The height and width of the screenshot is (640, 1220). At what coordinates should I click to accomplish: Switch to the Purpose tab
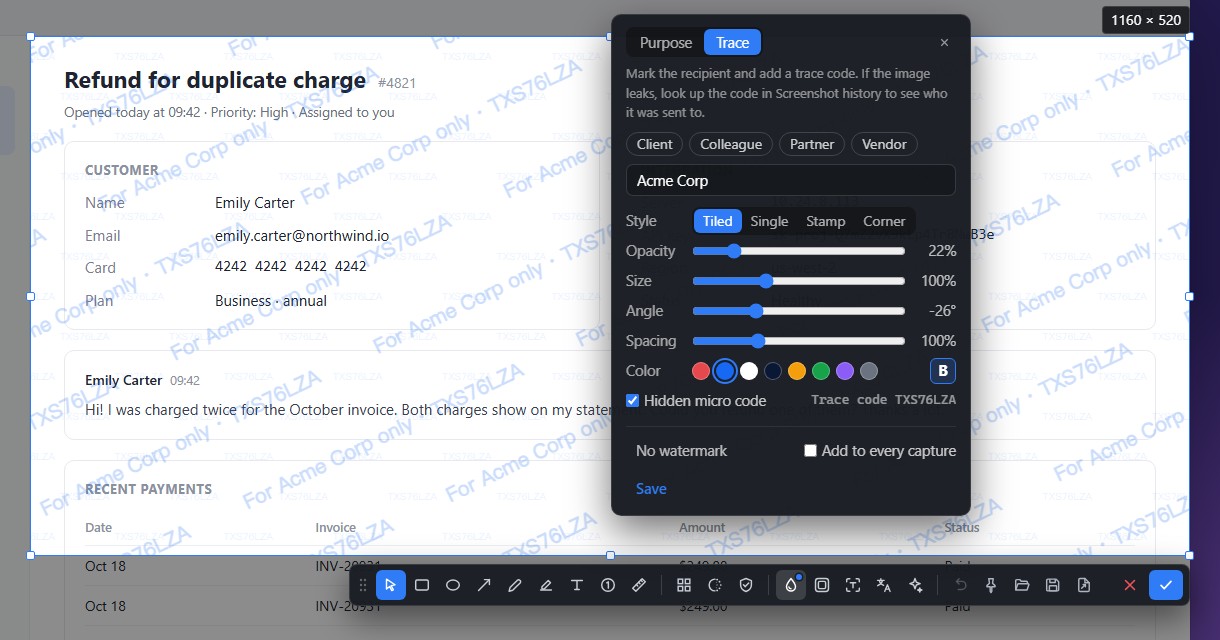pyautogui.click(x=666, y=43)
